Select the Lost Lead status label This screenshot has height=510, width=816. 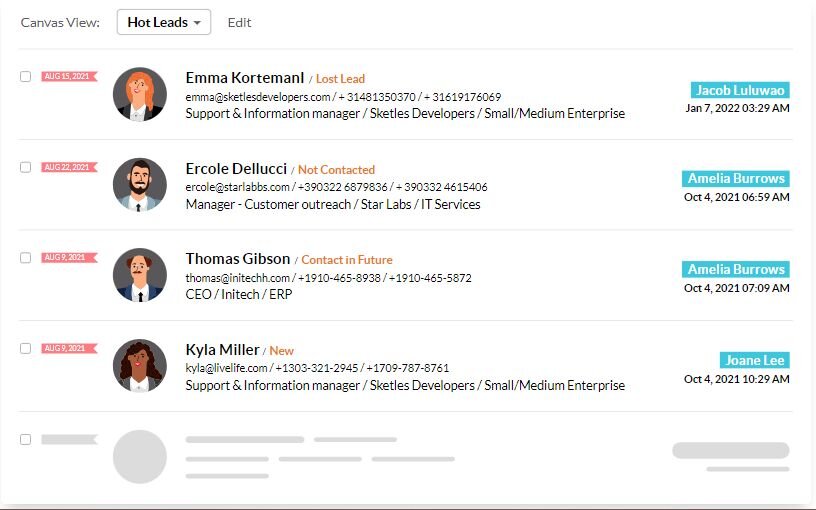[x=340, y=79]
